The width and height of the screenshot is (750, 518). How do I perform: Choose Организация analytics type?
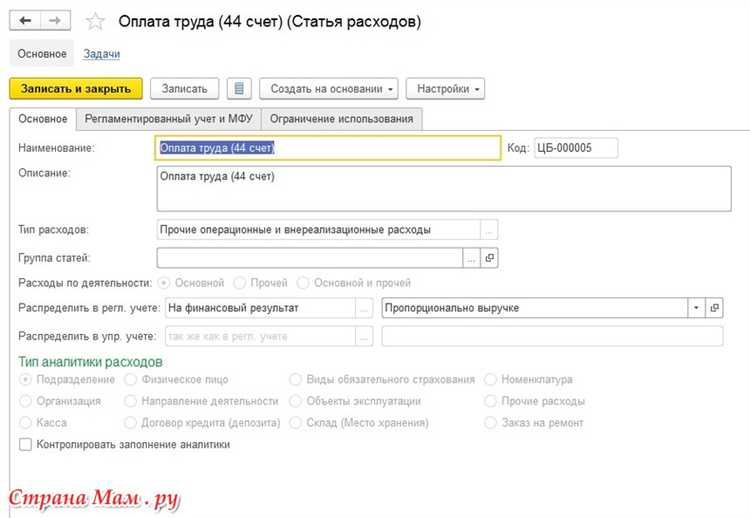[25, 401]
